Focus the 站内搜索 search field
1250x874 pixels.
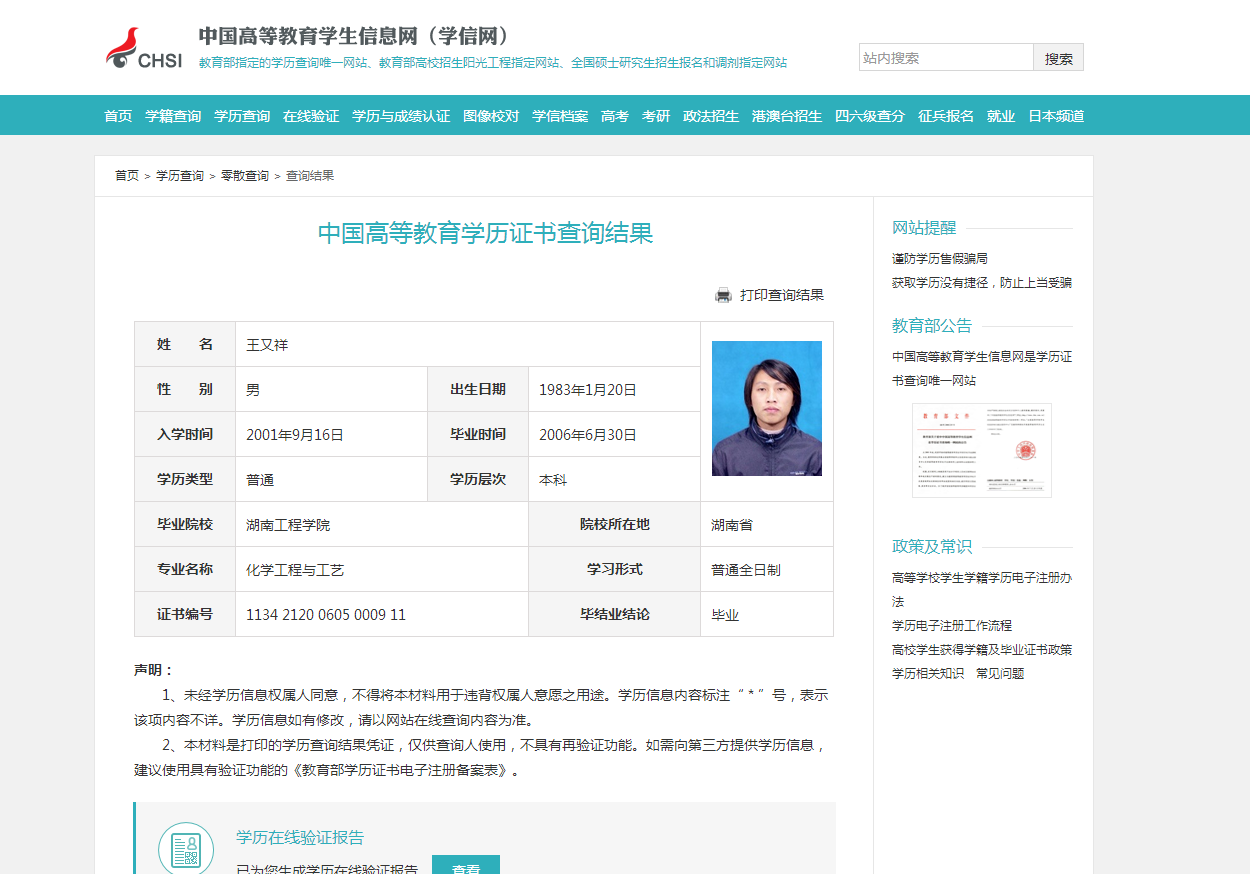946,58
